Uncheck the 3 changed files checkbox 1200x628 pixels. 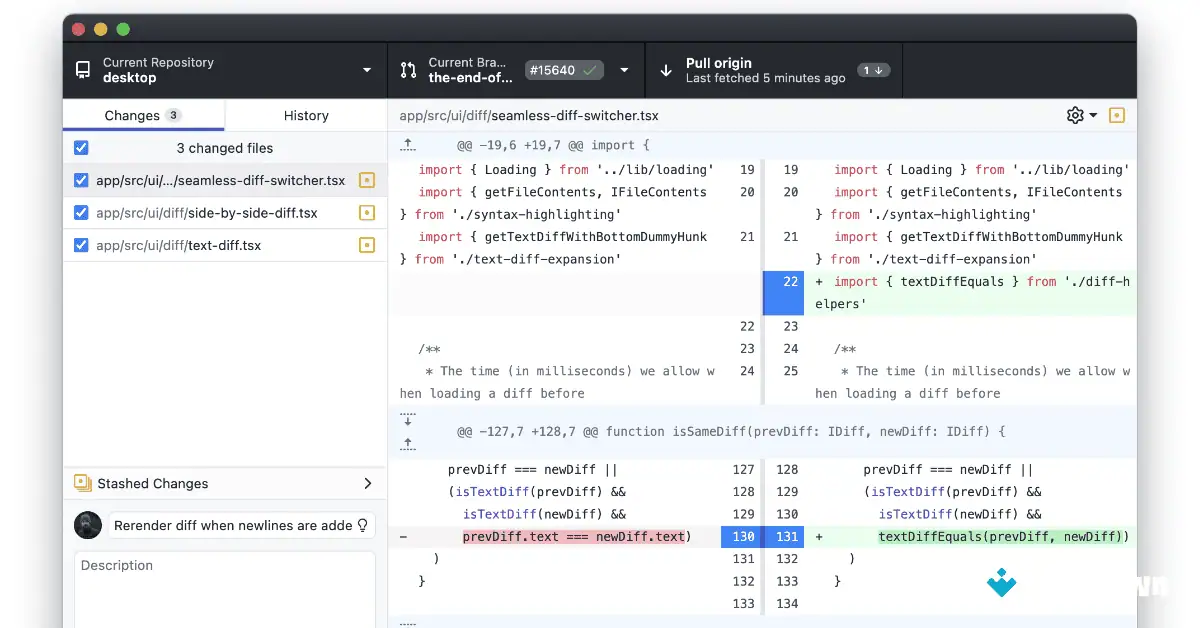click(x=81, y=147)
